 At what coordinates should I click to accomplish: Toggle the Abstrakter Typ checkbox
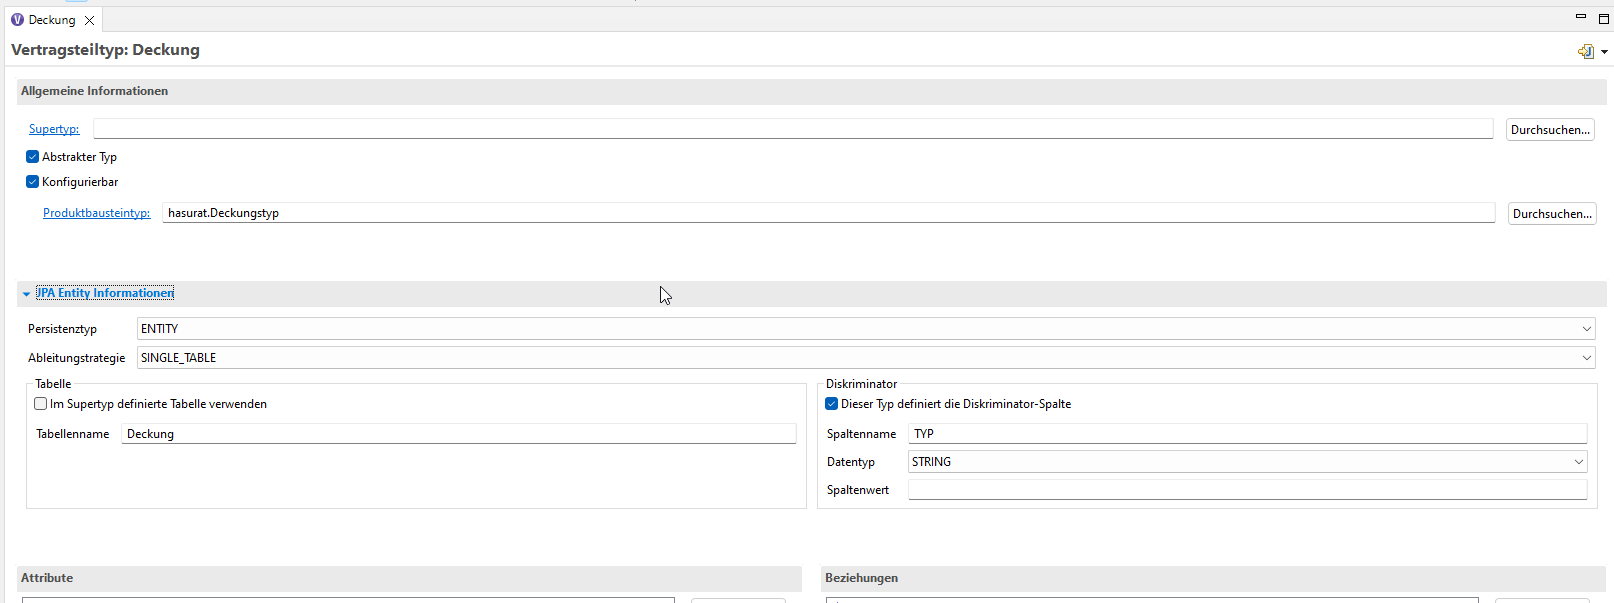(33, 157)
